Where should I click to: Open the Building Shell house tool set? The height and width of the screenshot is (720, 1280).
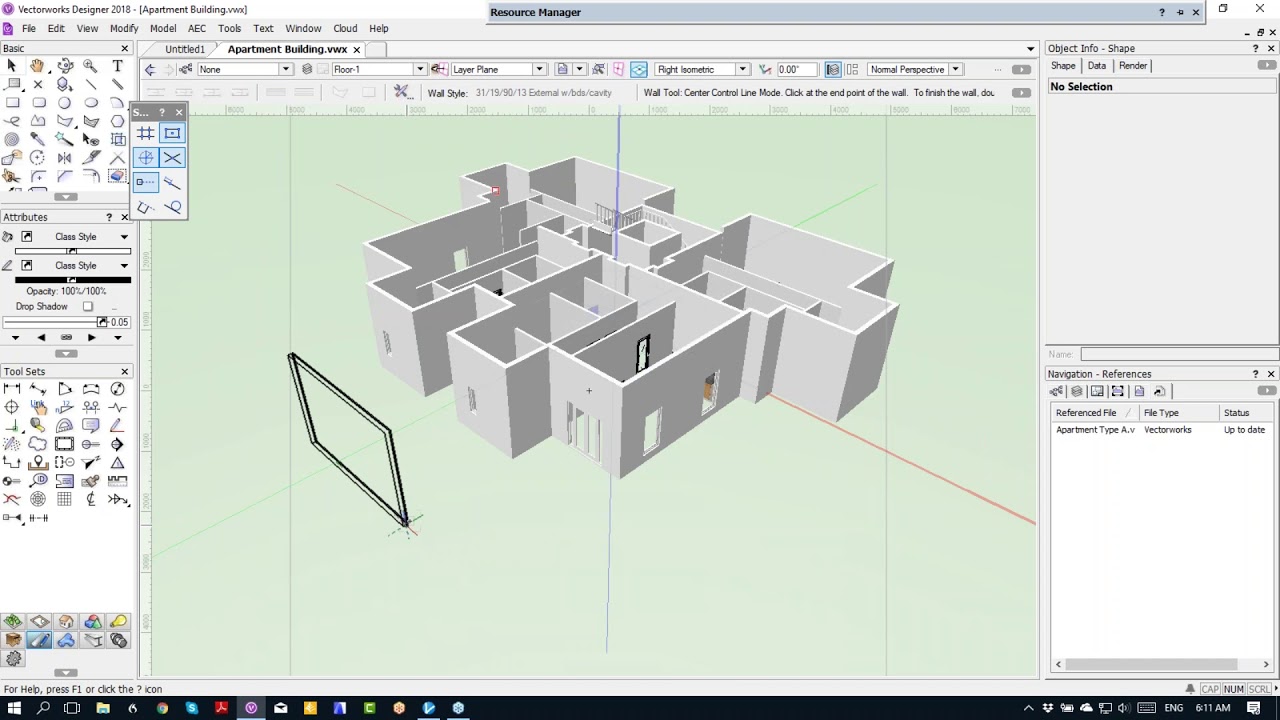66,622
